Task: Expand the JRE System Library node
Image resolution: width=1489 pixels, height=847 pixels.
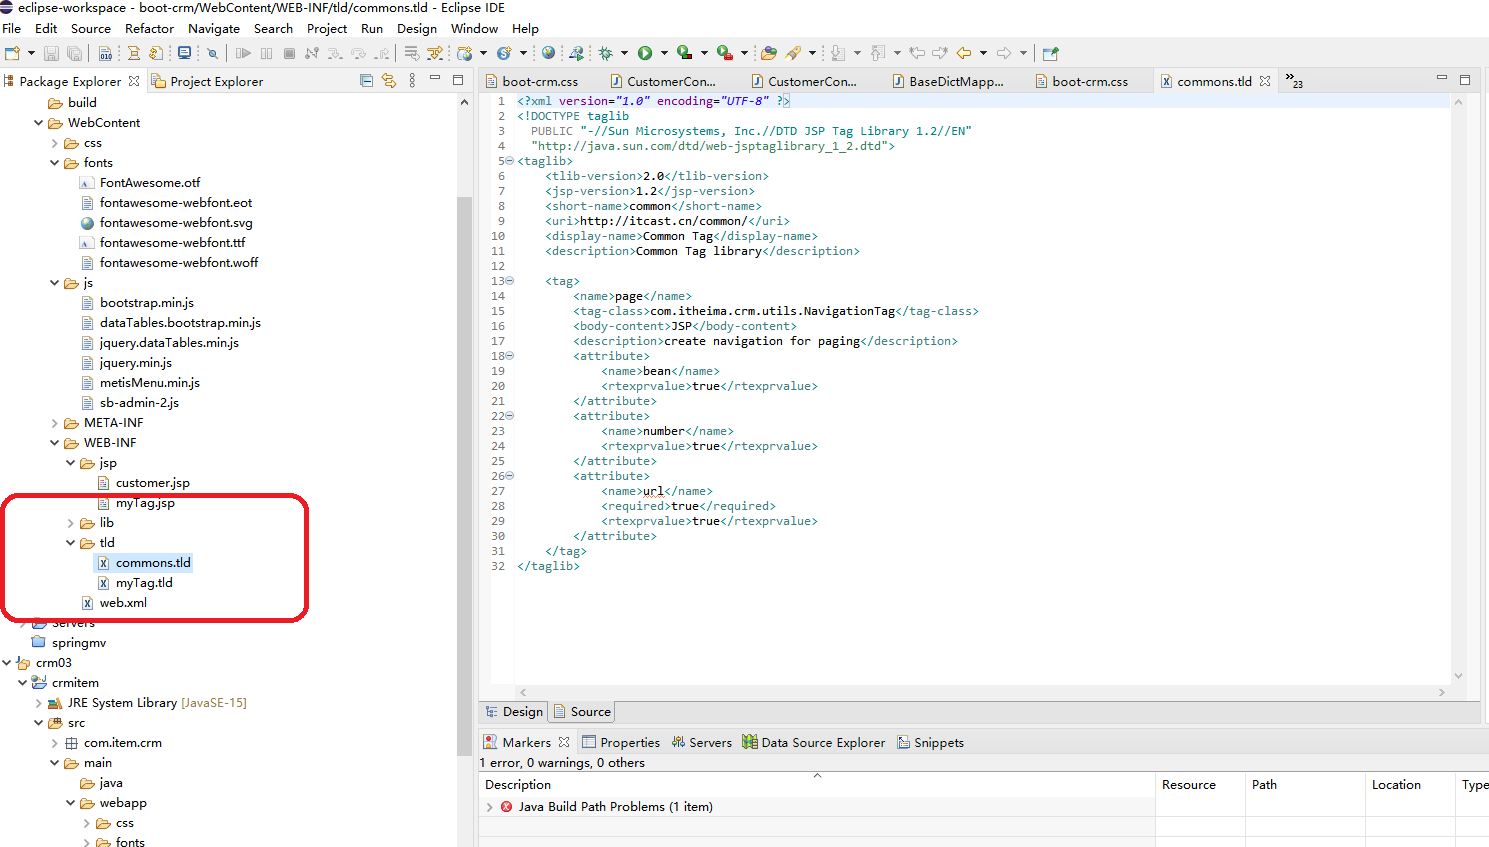Action: point(38,703)
